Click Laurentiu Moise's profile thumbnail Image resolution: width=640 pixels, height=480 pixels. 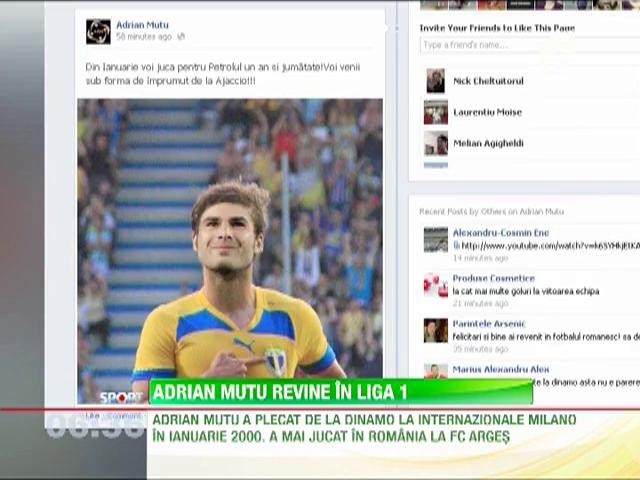click(436, 112)
